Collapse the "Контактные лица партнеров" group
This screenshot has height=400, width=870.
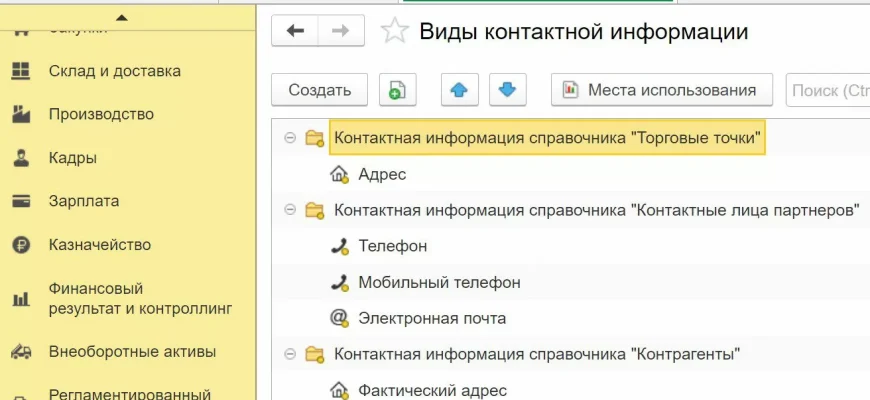tap(290, 210)
